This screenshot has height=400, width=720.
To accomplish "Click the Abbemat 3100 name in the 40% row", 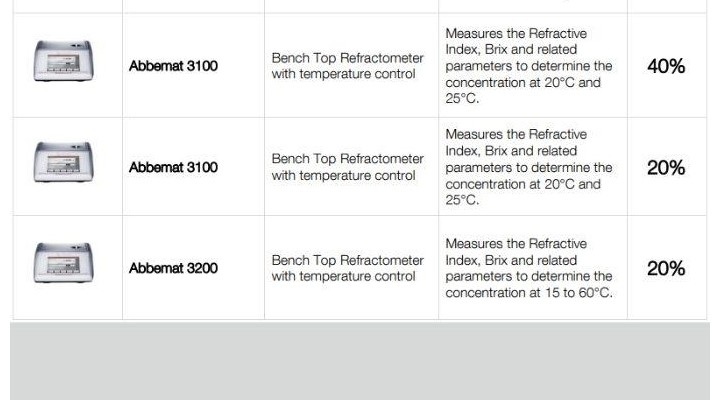I will (x=173, y=67).
